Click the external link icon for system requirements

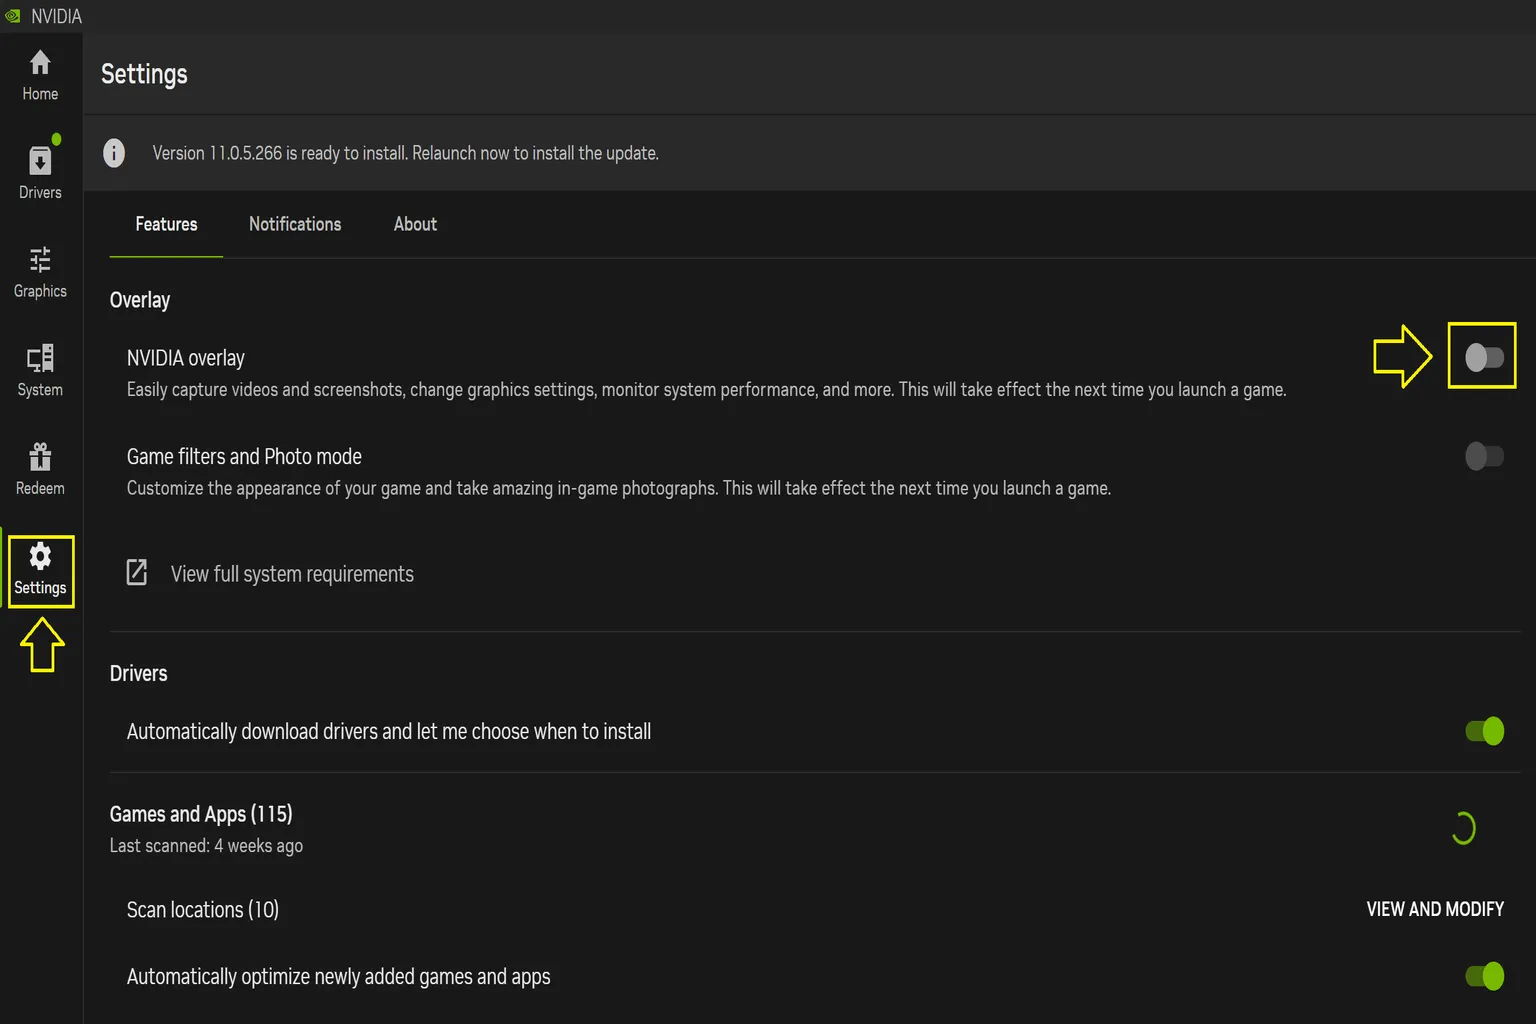pos(137,573)
